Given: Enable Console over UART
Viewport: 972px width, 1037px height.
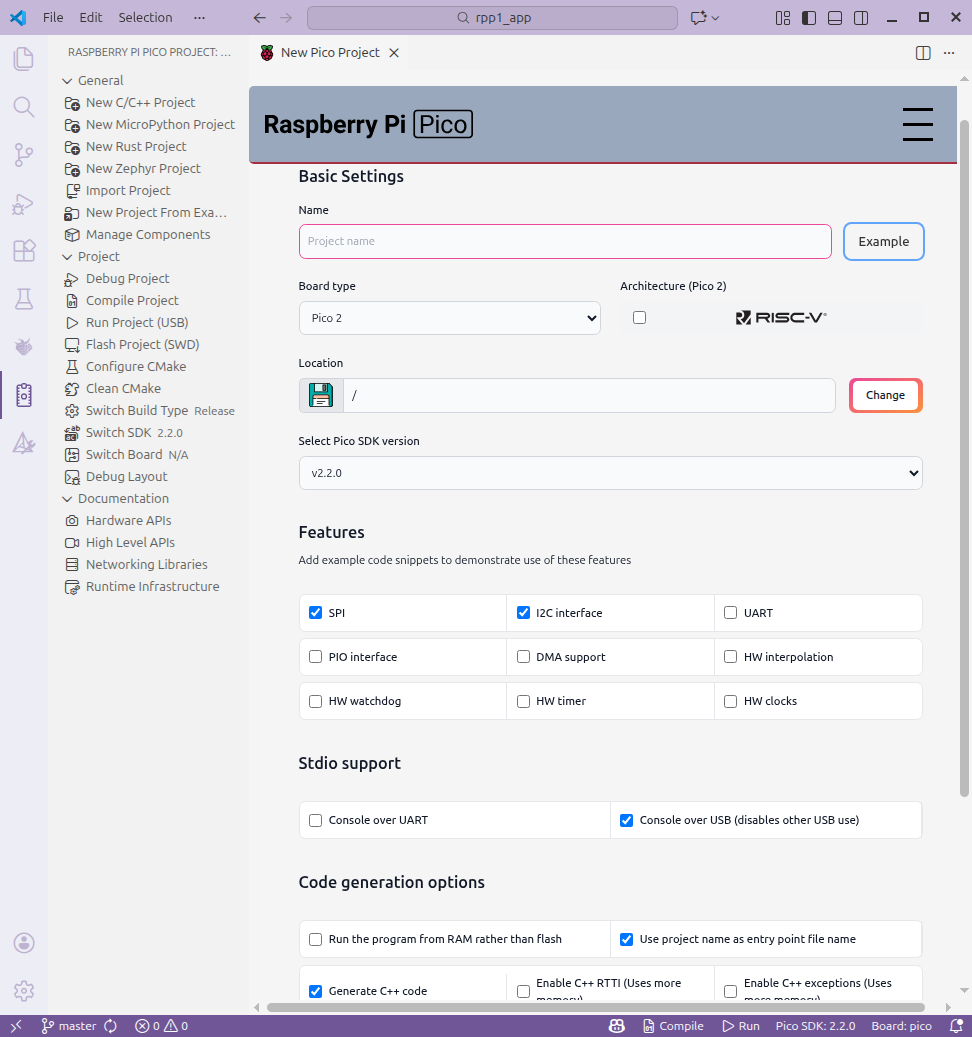Looking at the screenshot, I should (315, 820).
